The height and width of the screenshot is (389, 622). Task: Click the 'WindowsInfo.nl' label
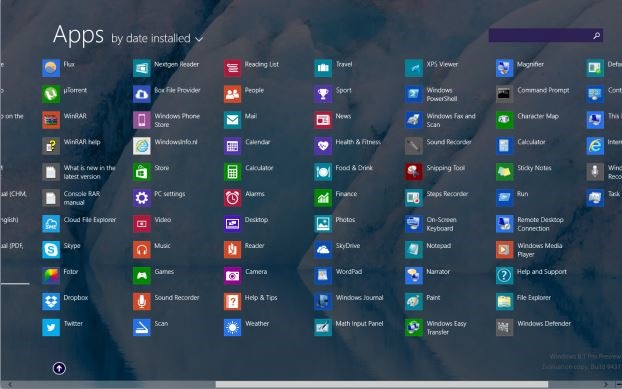[x=176, y=142]
